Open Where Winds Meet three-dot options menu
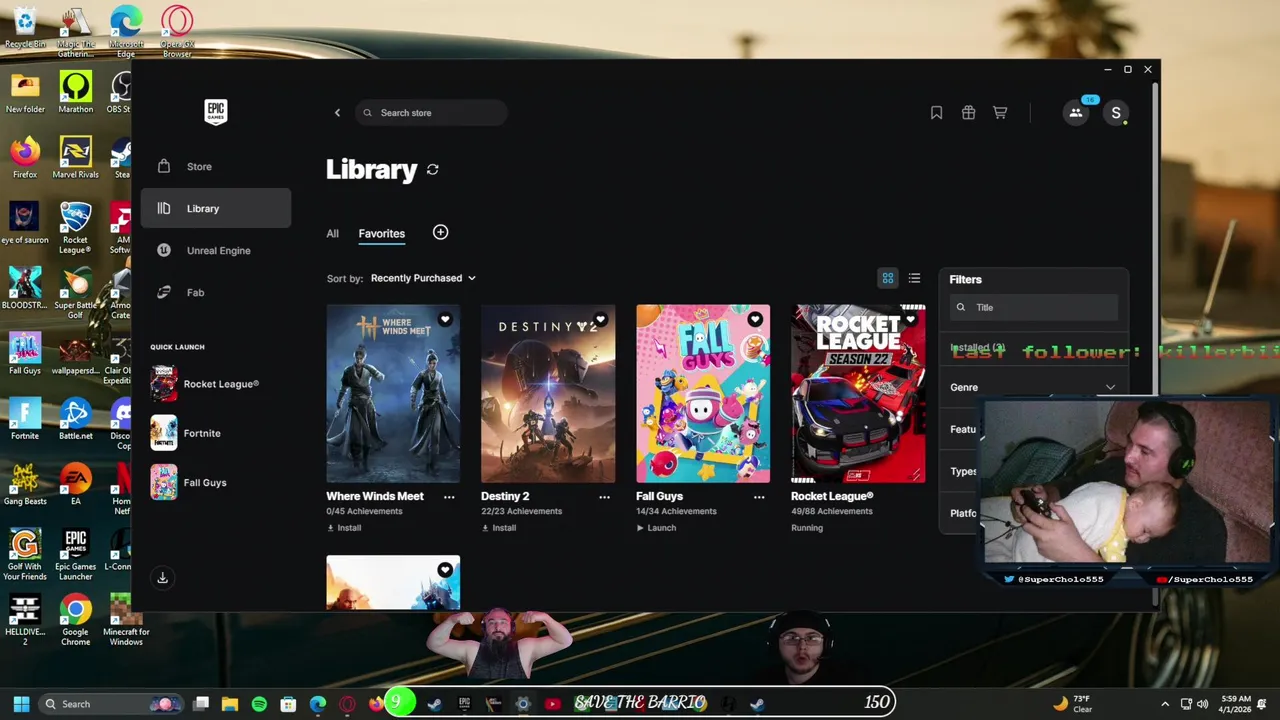The image size is (1280, 720). (449, 497)
